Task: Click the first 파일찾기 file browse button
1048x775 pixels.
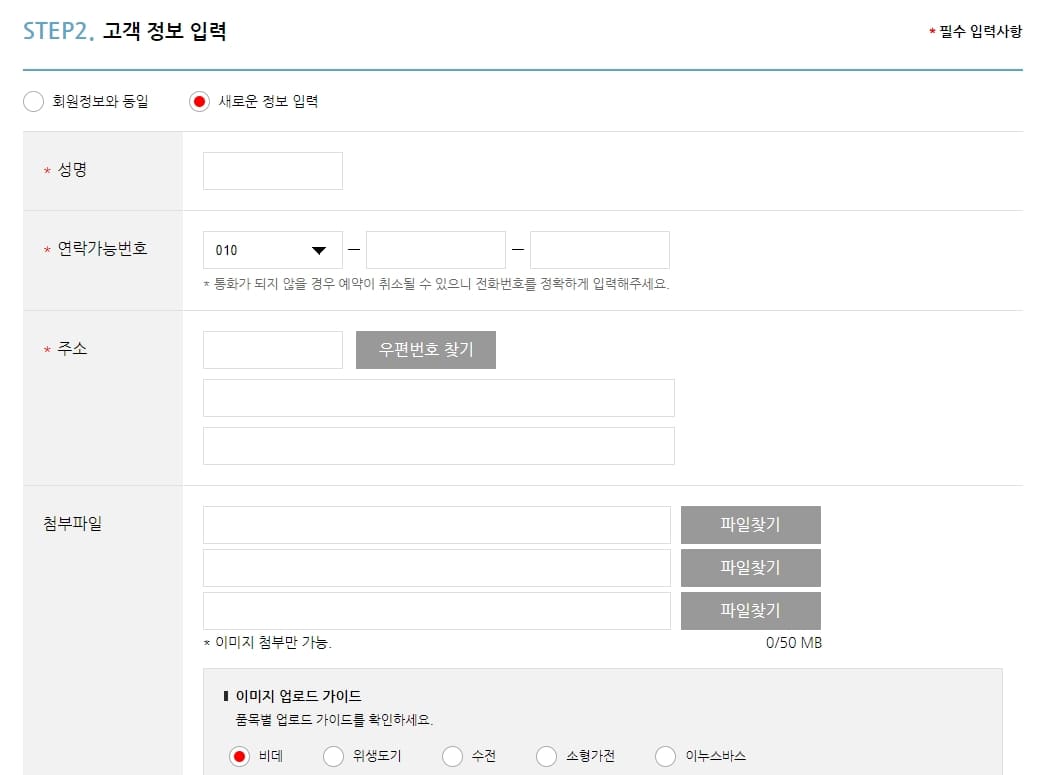Action: tap(750, 524)
